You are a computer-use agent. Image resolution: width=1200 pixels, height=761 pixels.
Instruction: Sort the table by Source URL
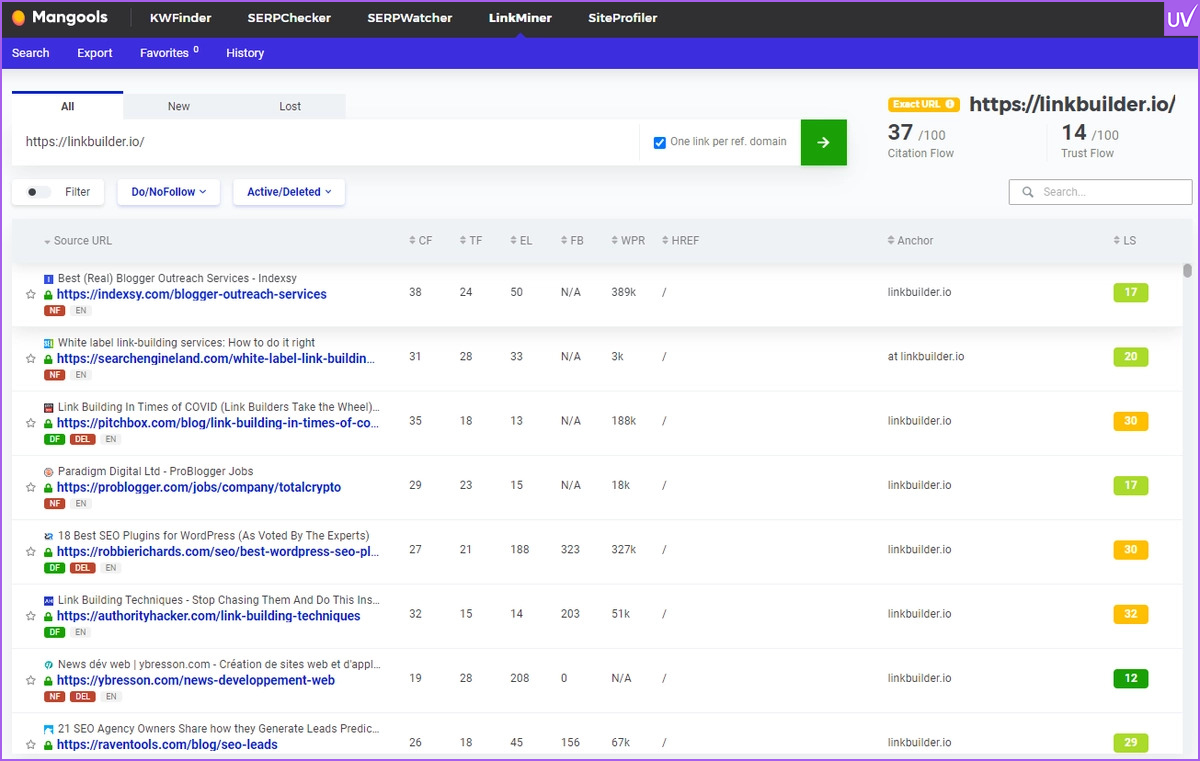click(x=82, y=241)
